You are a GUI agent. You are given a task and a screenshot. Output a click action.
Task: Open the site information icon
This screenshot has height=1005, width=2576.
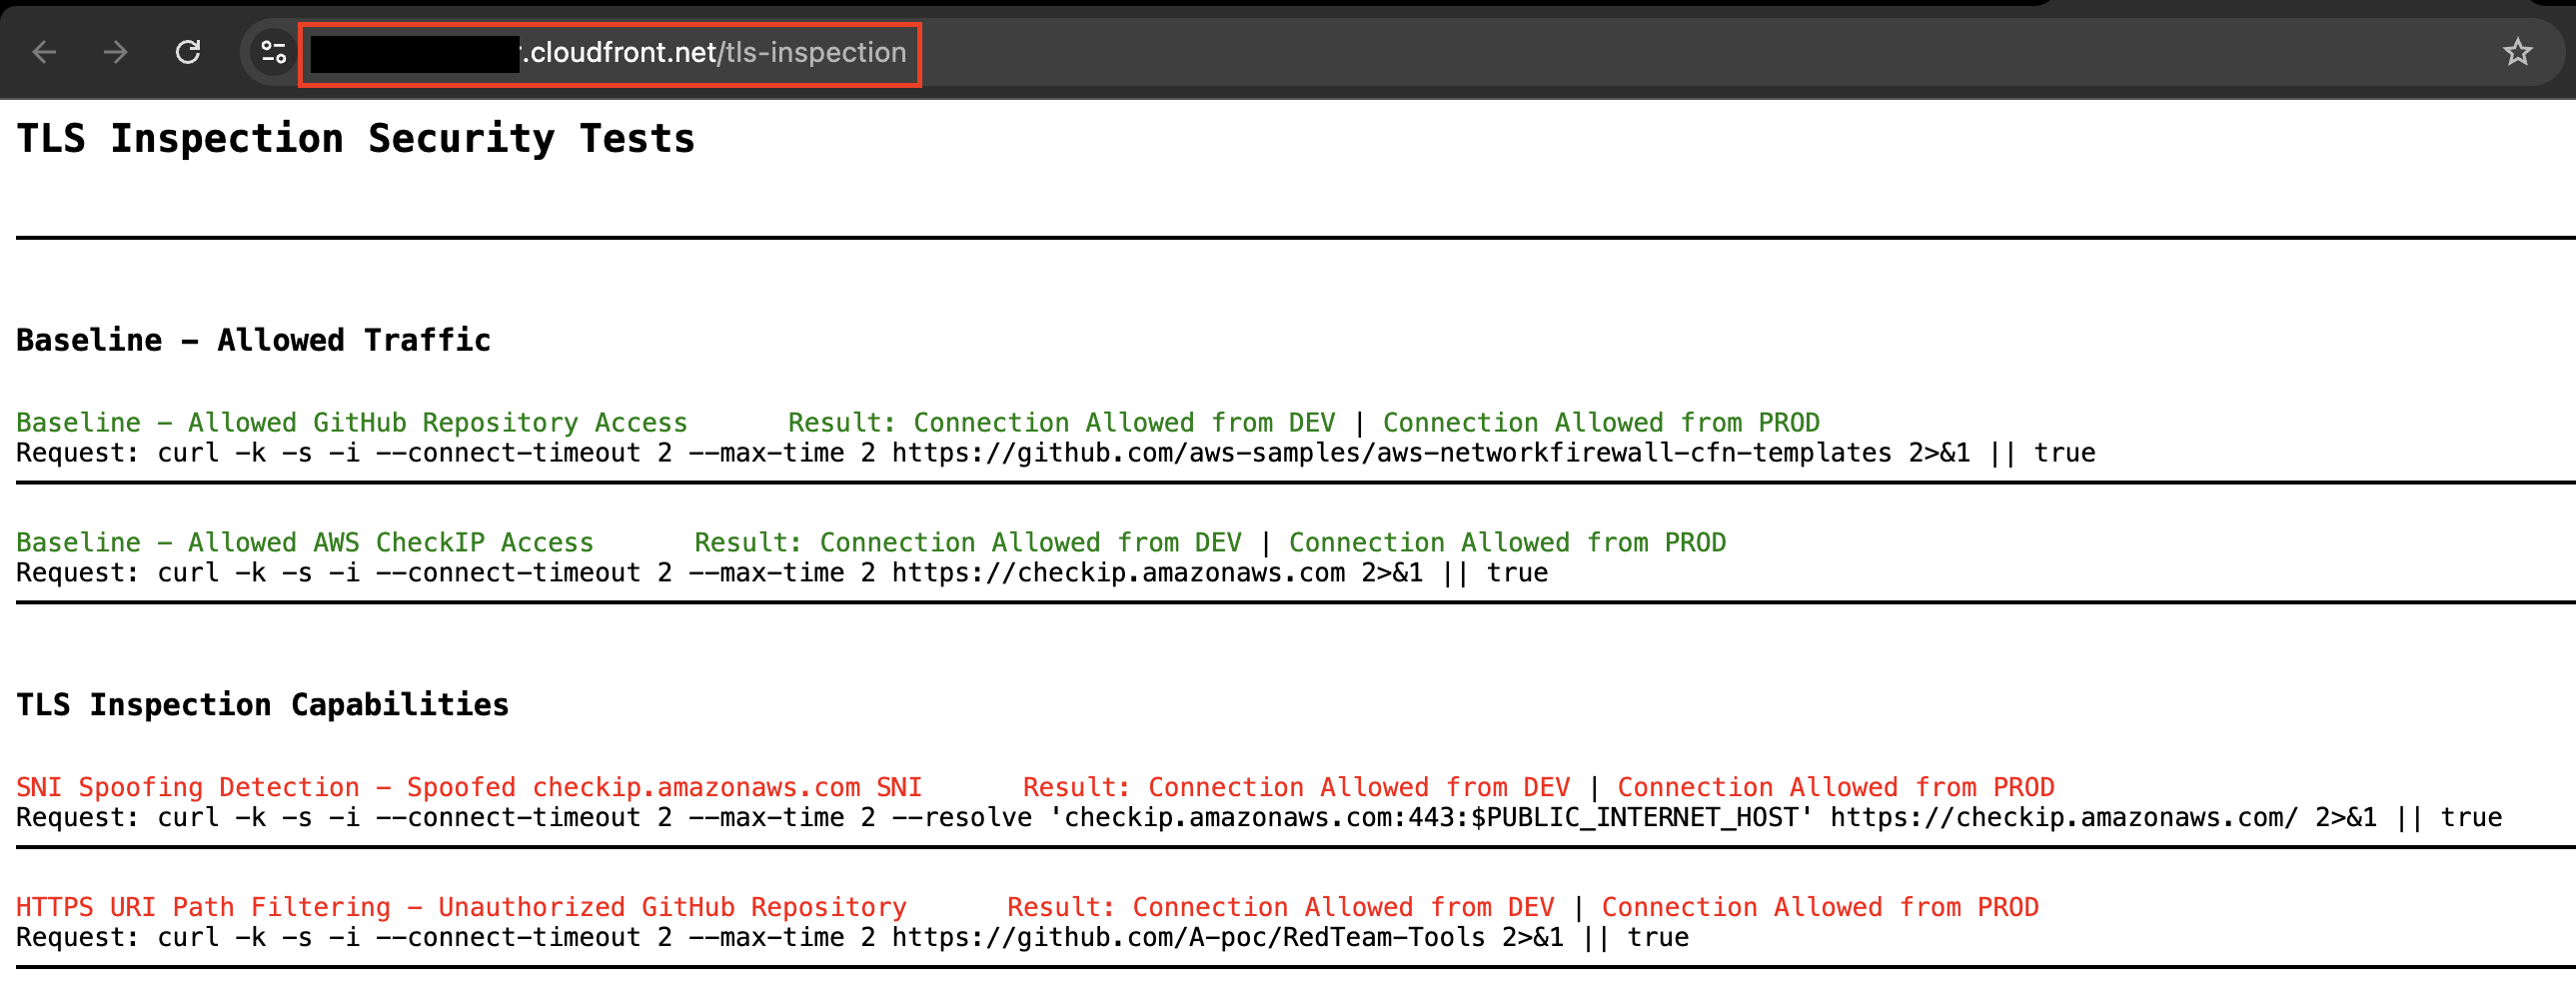273,52
